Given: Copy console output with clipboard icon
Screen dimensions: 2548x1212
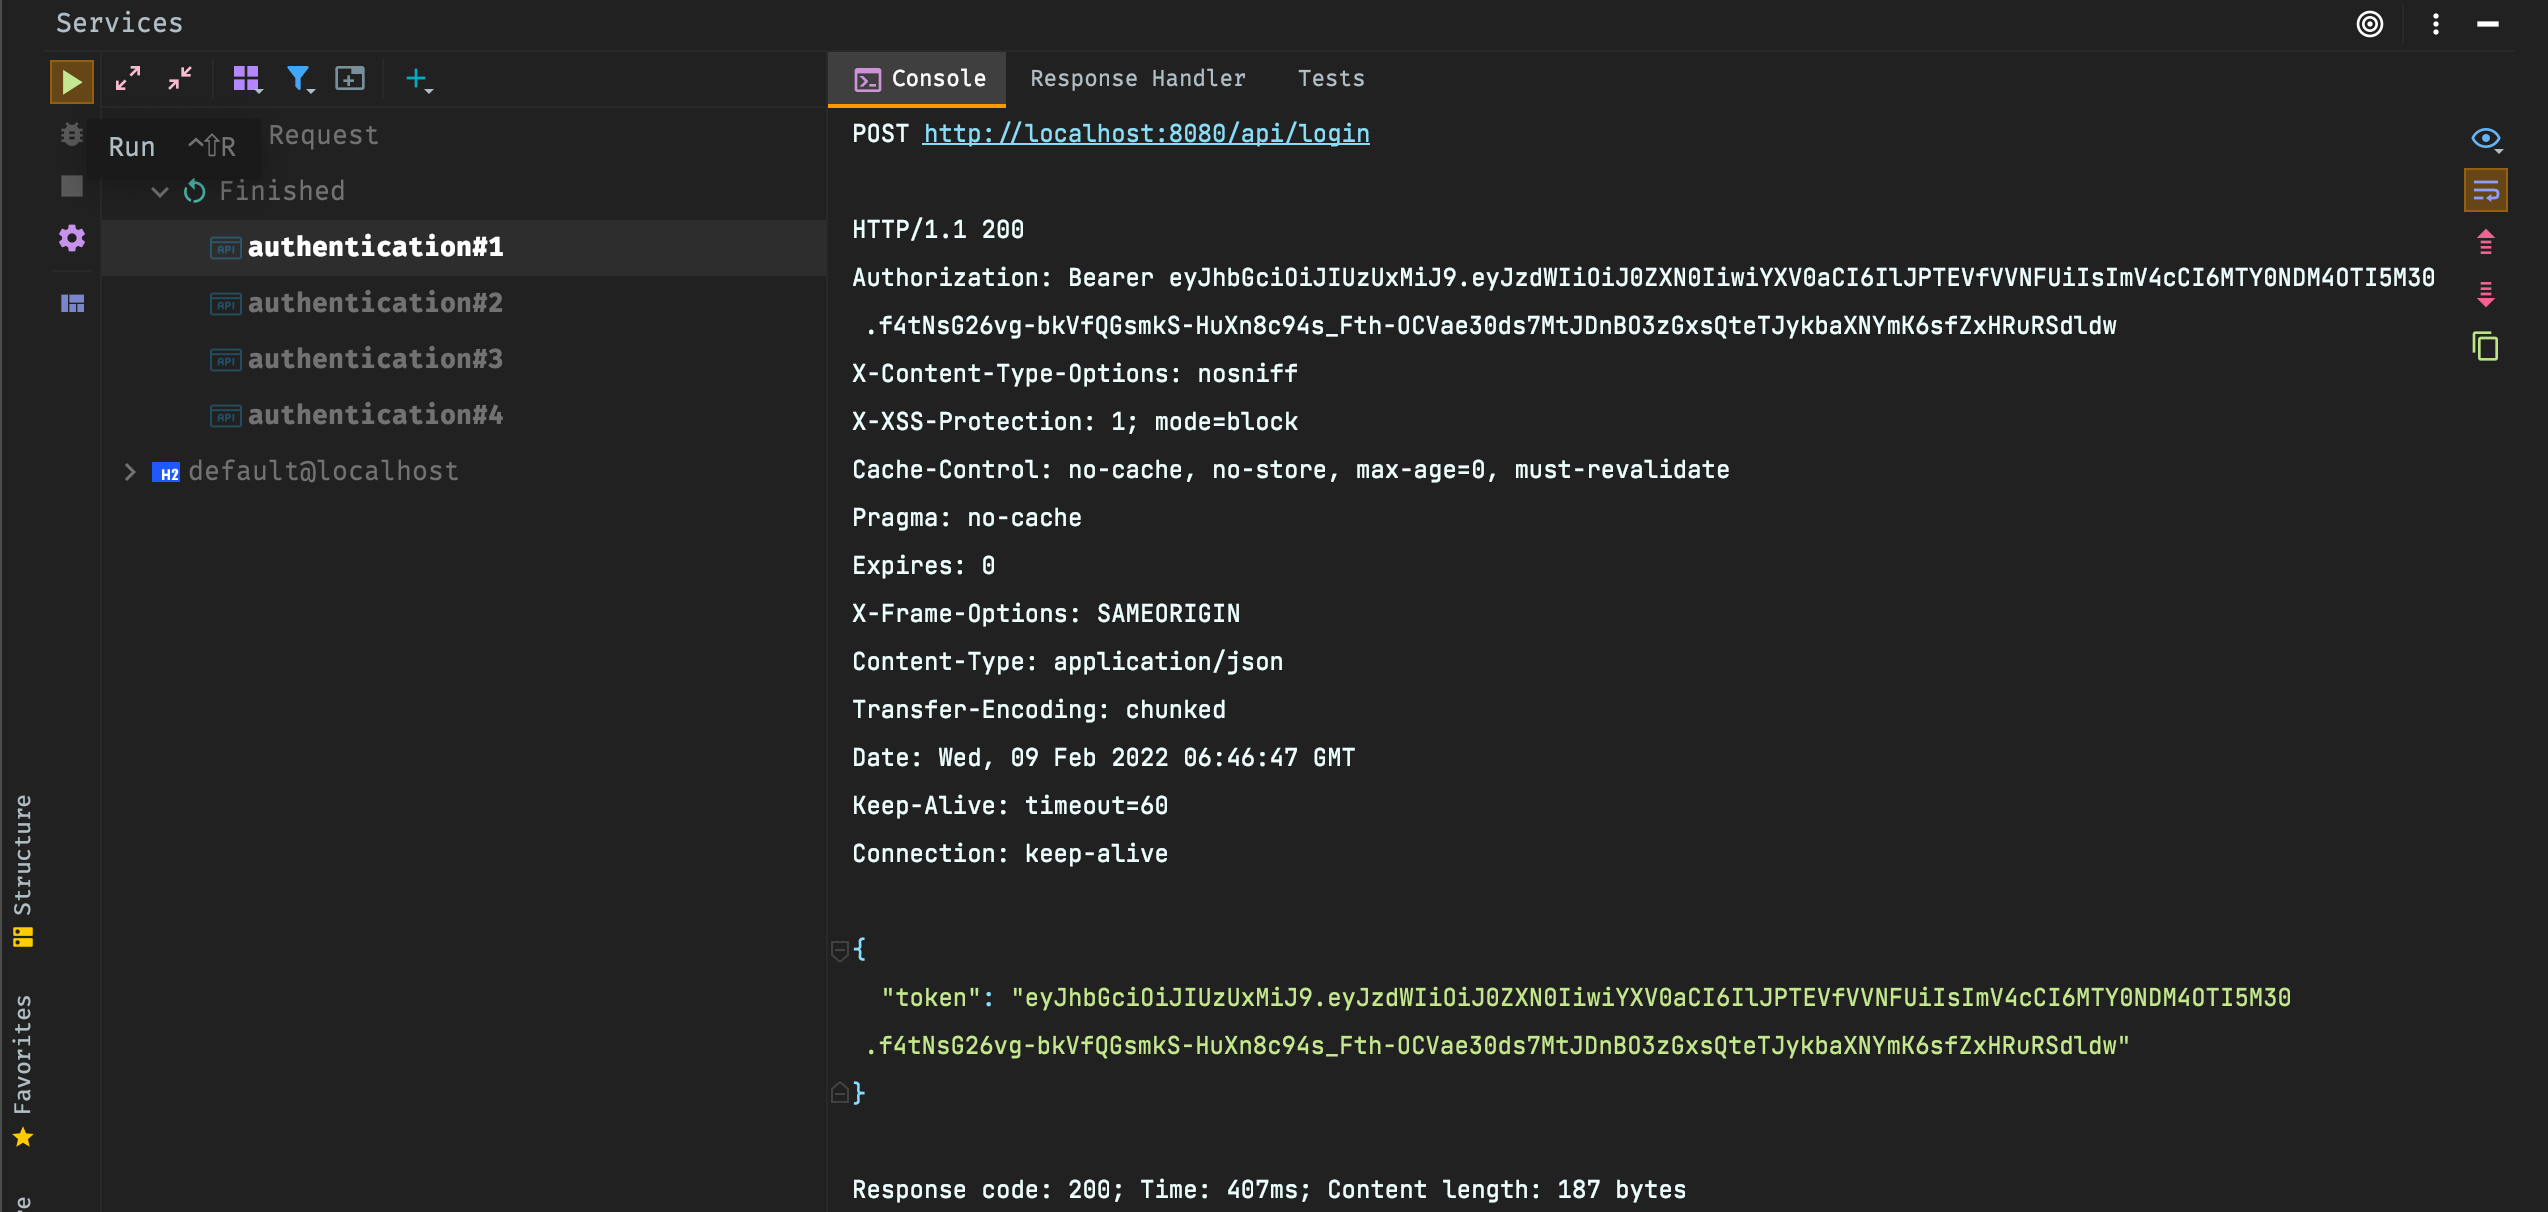Looking at the screenshot, I should click(x=2485, y=347).
